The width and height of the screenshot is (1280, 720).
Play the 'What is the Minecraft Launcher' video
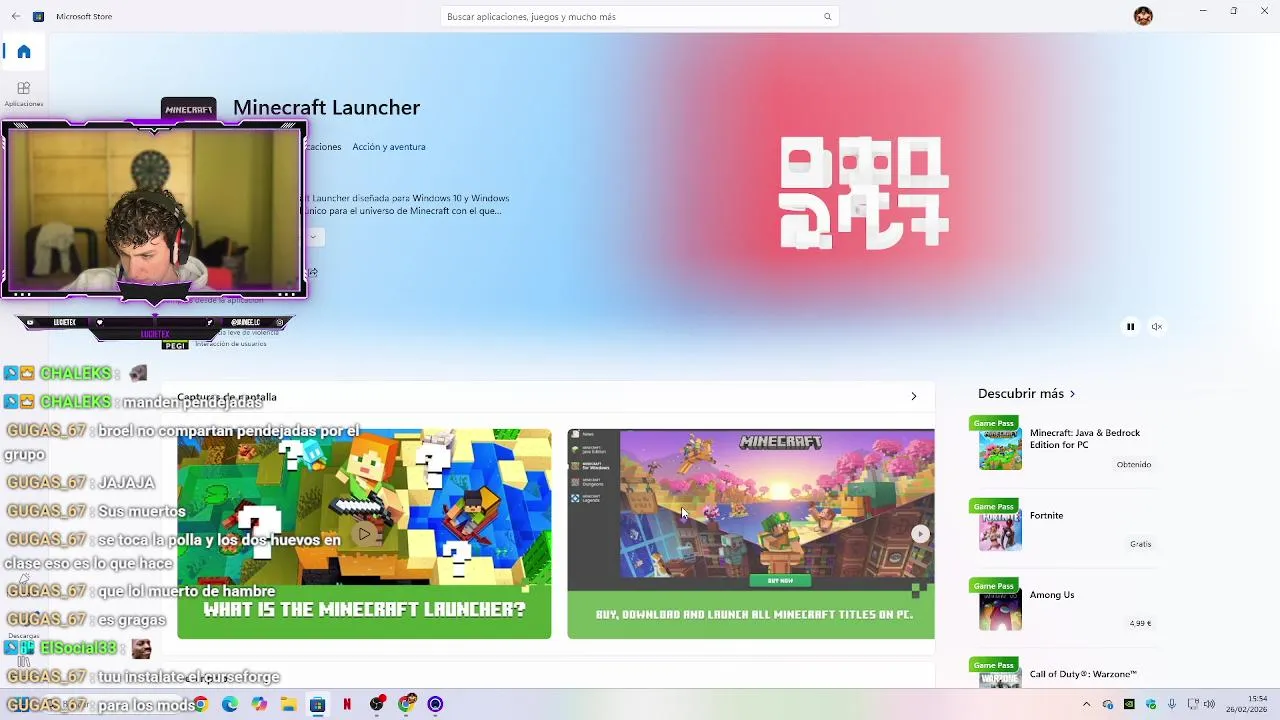[364, 534]
